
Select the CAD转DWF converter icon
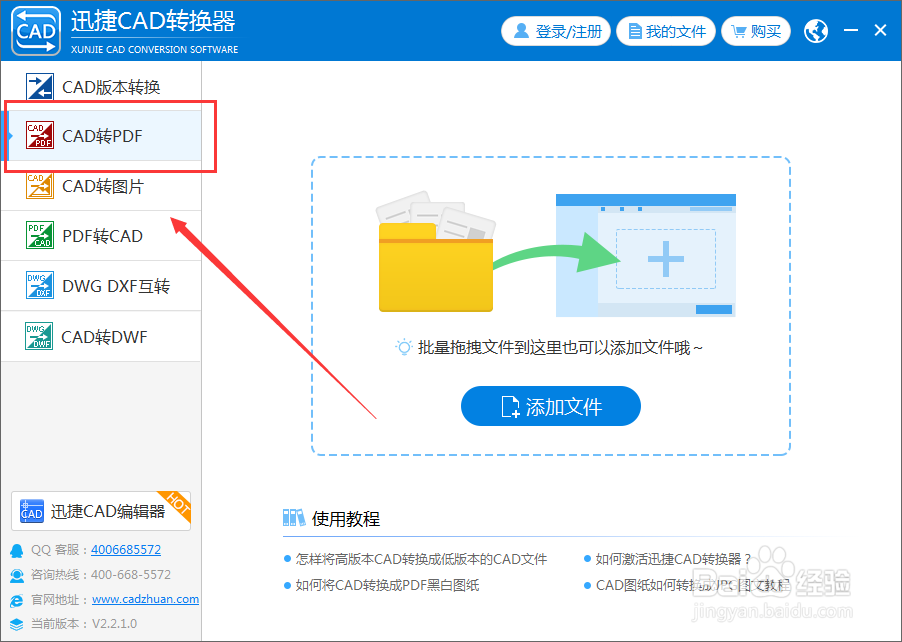pyautogui.click(x=40, y=336)
